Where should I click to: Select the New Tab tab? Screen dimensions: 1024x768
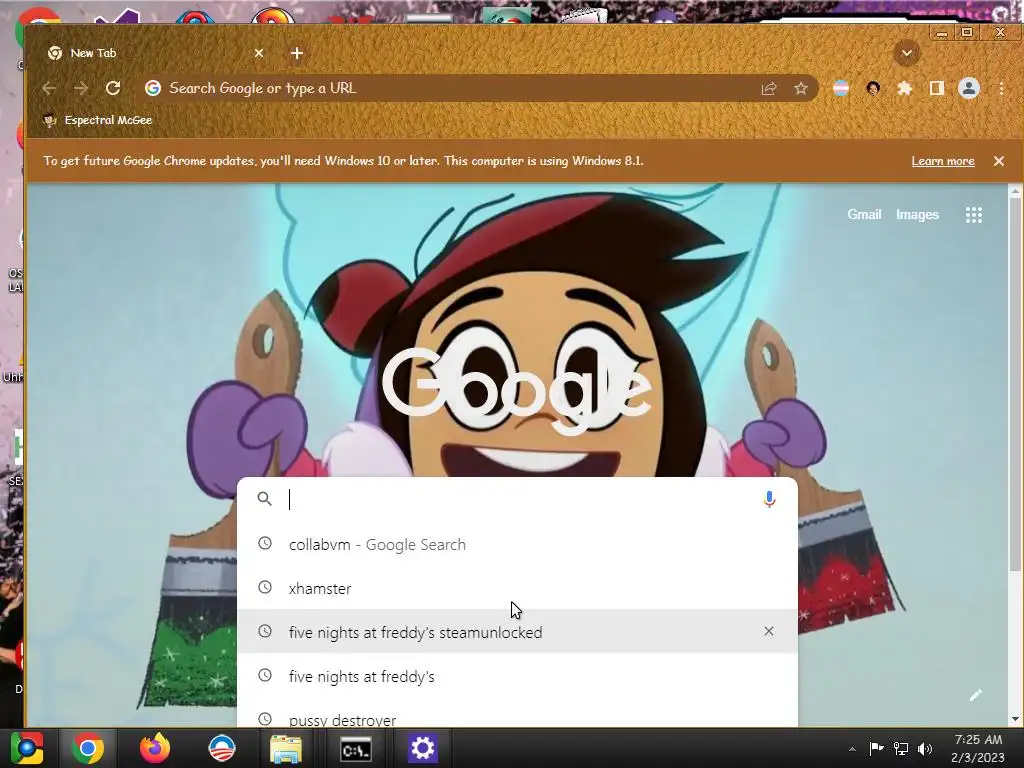(x=155, y=53)
